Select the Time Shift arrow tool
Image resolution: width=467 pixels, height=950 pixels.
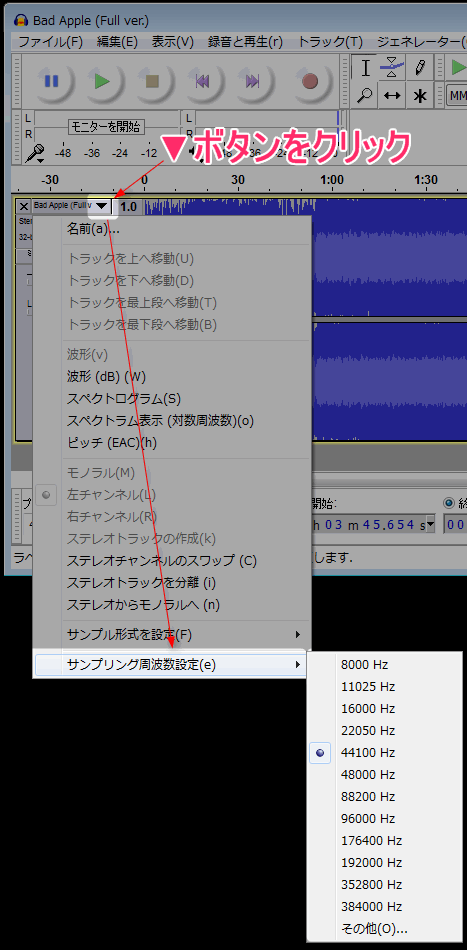pos(392,95)
